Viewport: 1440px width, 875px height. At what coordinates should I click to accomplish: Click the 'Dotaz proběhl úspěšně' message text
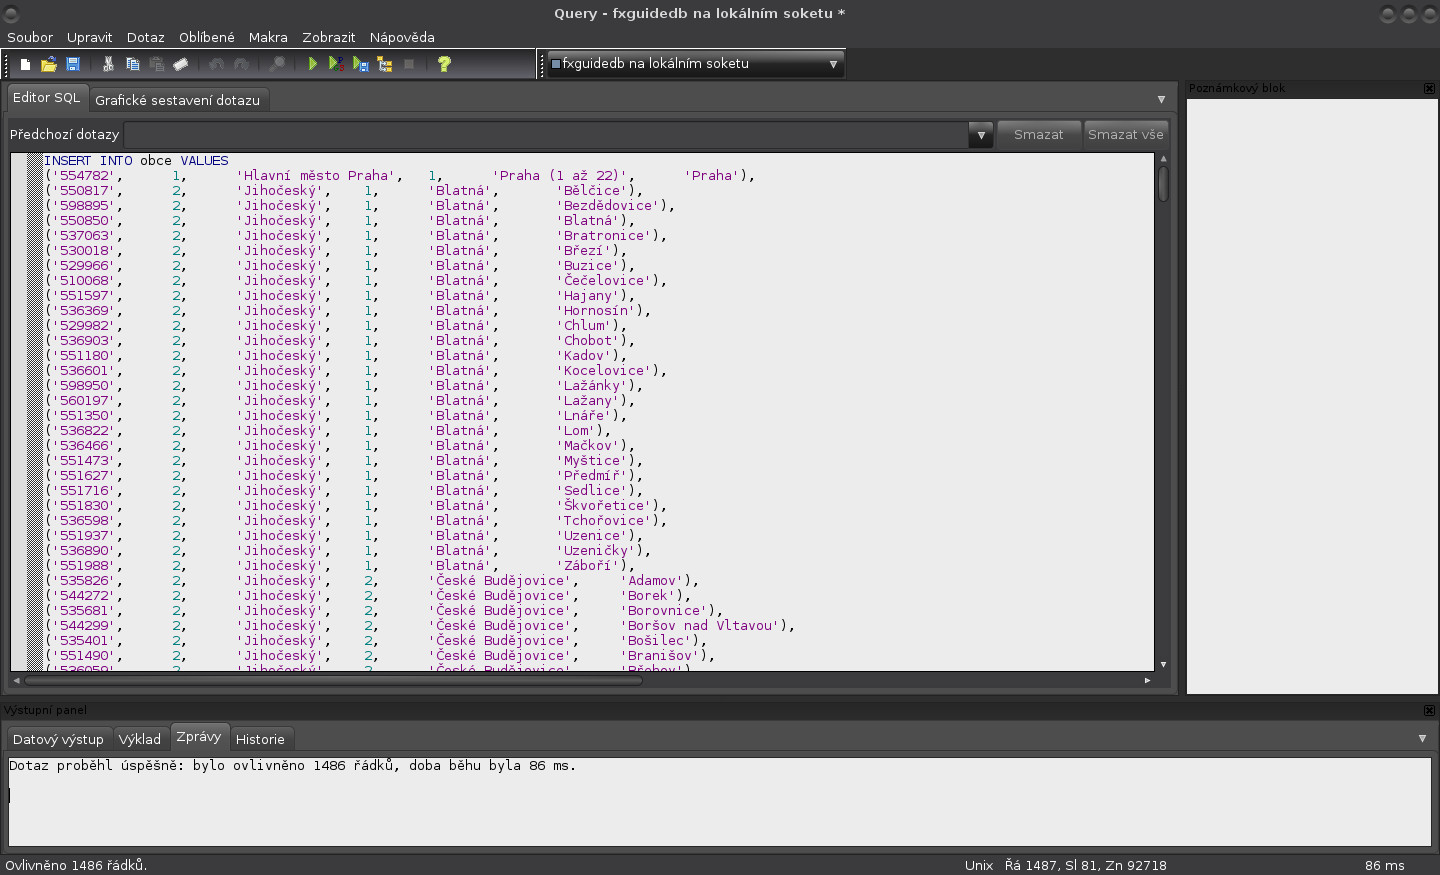pyautogui.click(x=292, y=766)
